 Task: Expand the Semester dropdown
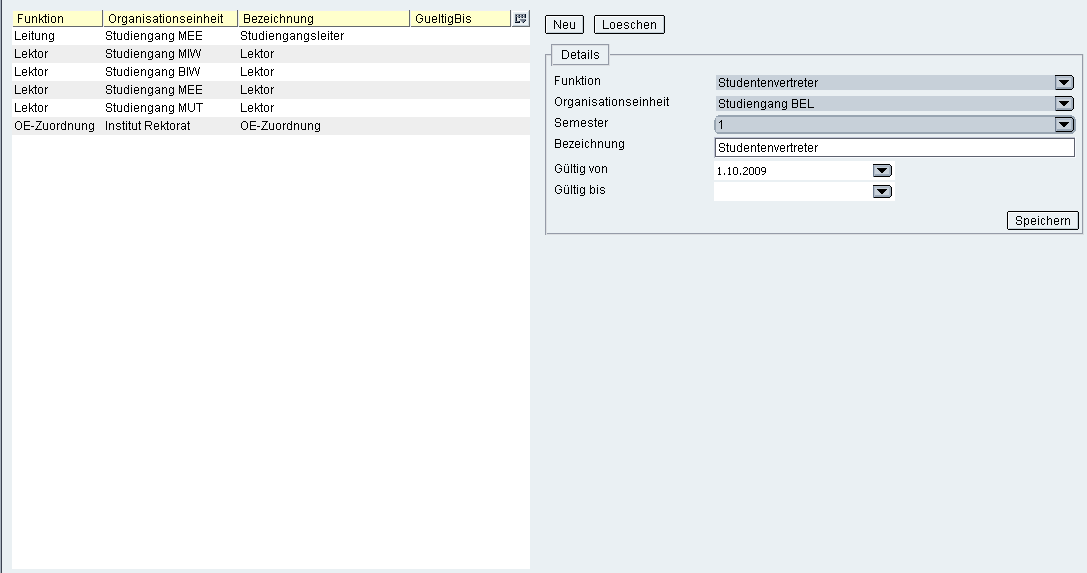(1063, 125)
